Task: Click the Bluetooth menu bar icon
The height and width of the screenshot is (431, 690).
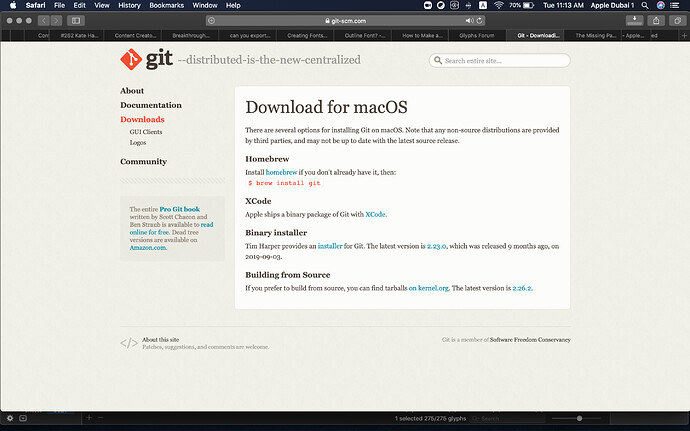Action: [468, 5]
